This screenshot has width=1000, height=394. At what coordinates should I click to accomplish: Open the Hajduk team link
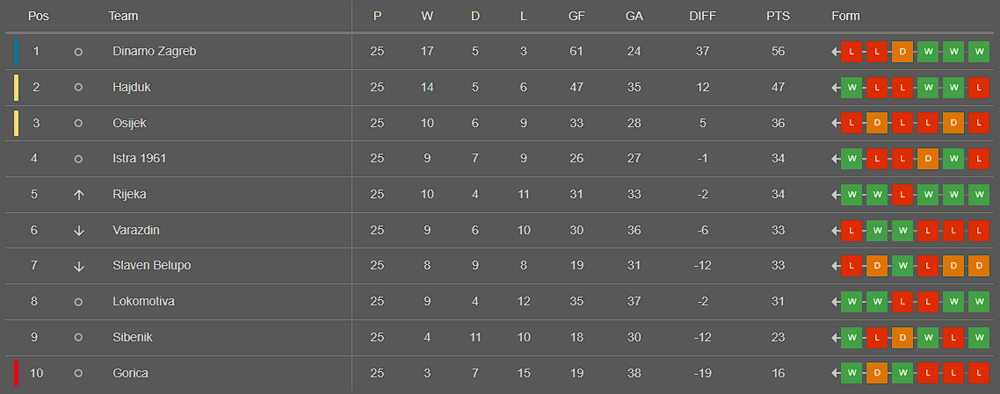[x=131, y=87]
